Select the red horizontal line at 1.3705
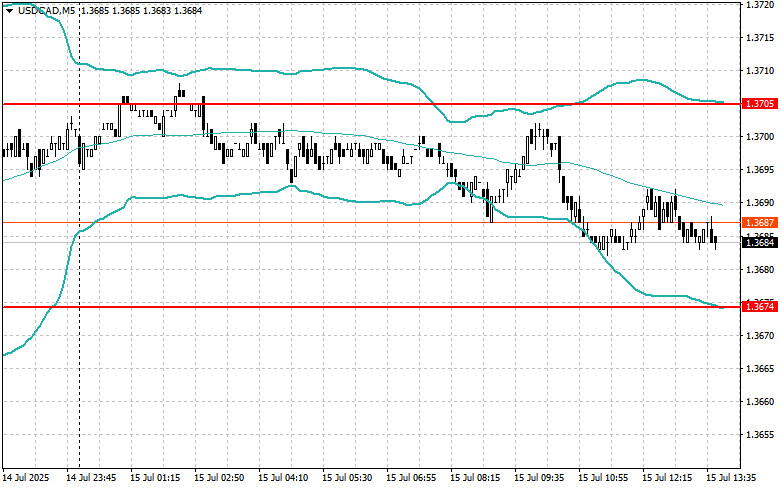The height and width of the screenshot is (489, 781). pos(372,104)
